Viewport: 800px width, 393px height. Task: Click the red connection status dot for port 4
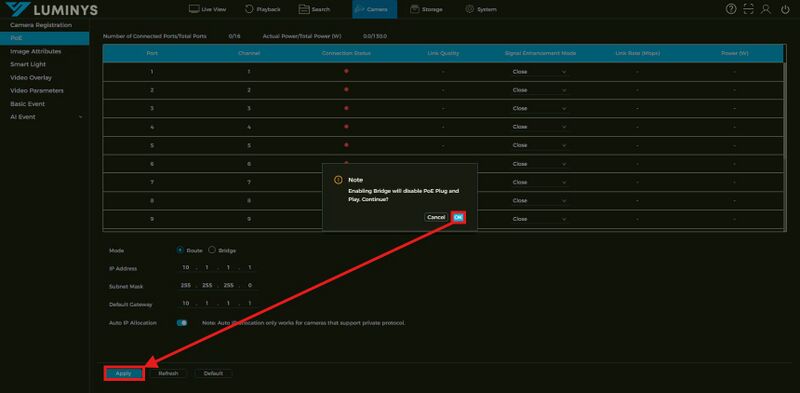[346, 126]
